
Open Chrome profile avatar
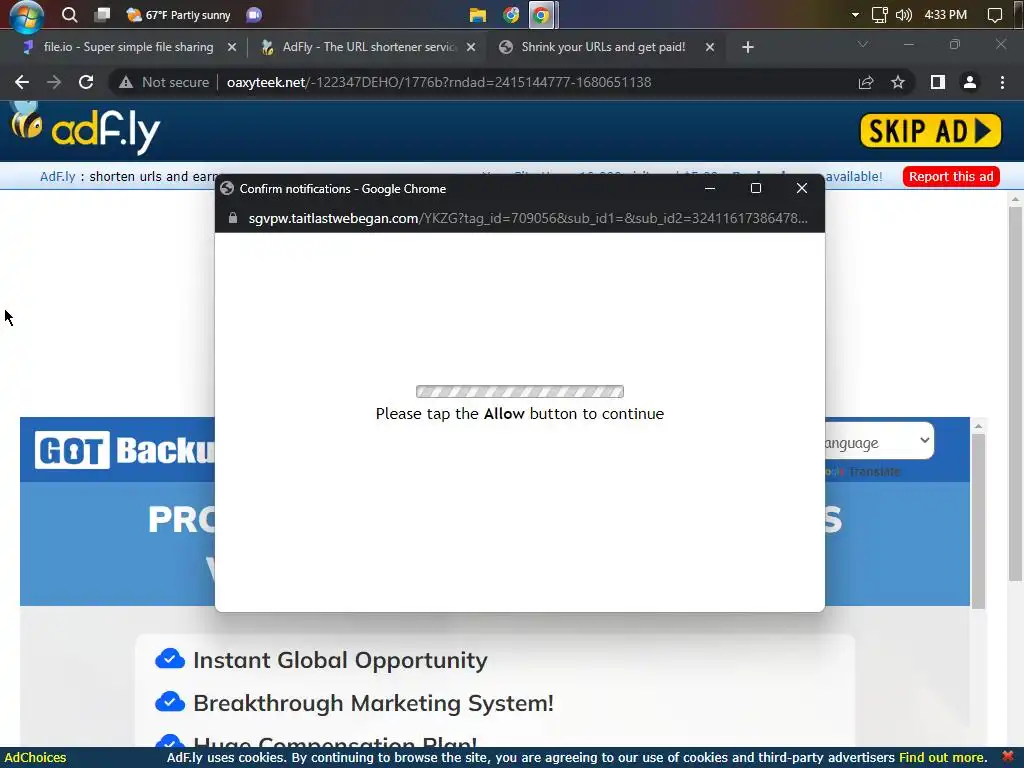[970, 82]
